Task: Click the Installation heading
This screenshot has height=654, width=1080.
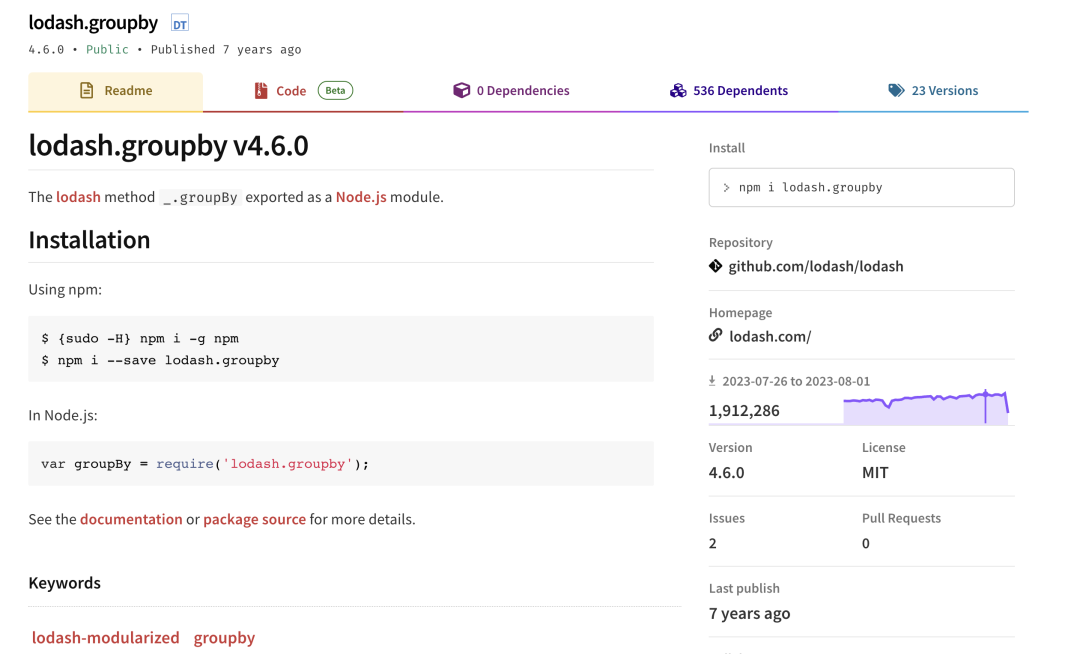Action: point(89,240)
